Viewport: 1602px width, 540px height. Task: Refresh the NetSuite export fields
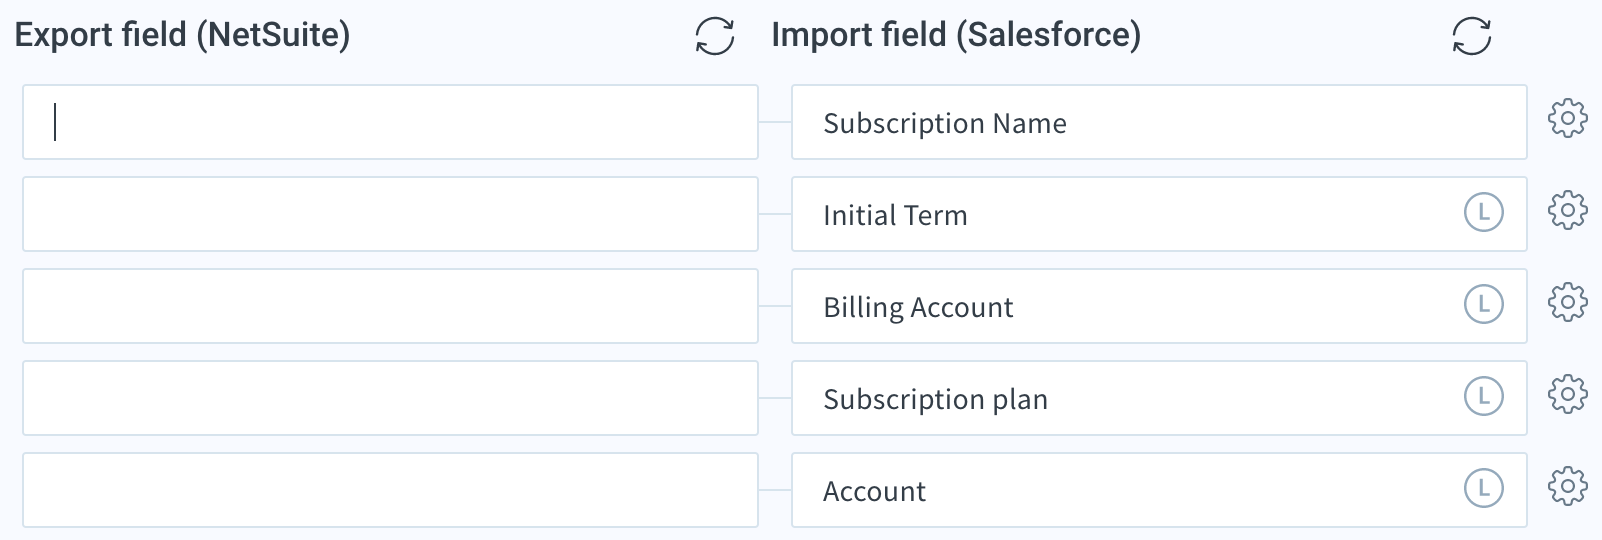[x=715, y=37]
